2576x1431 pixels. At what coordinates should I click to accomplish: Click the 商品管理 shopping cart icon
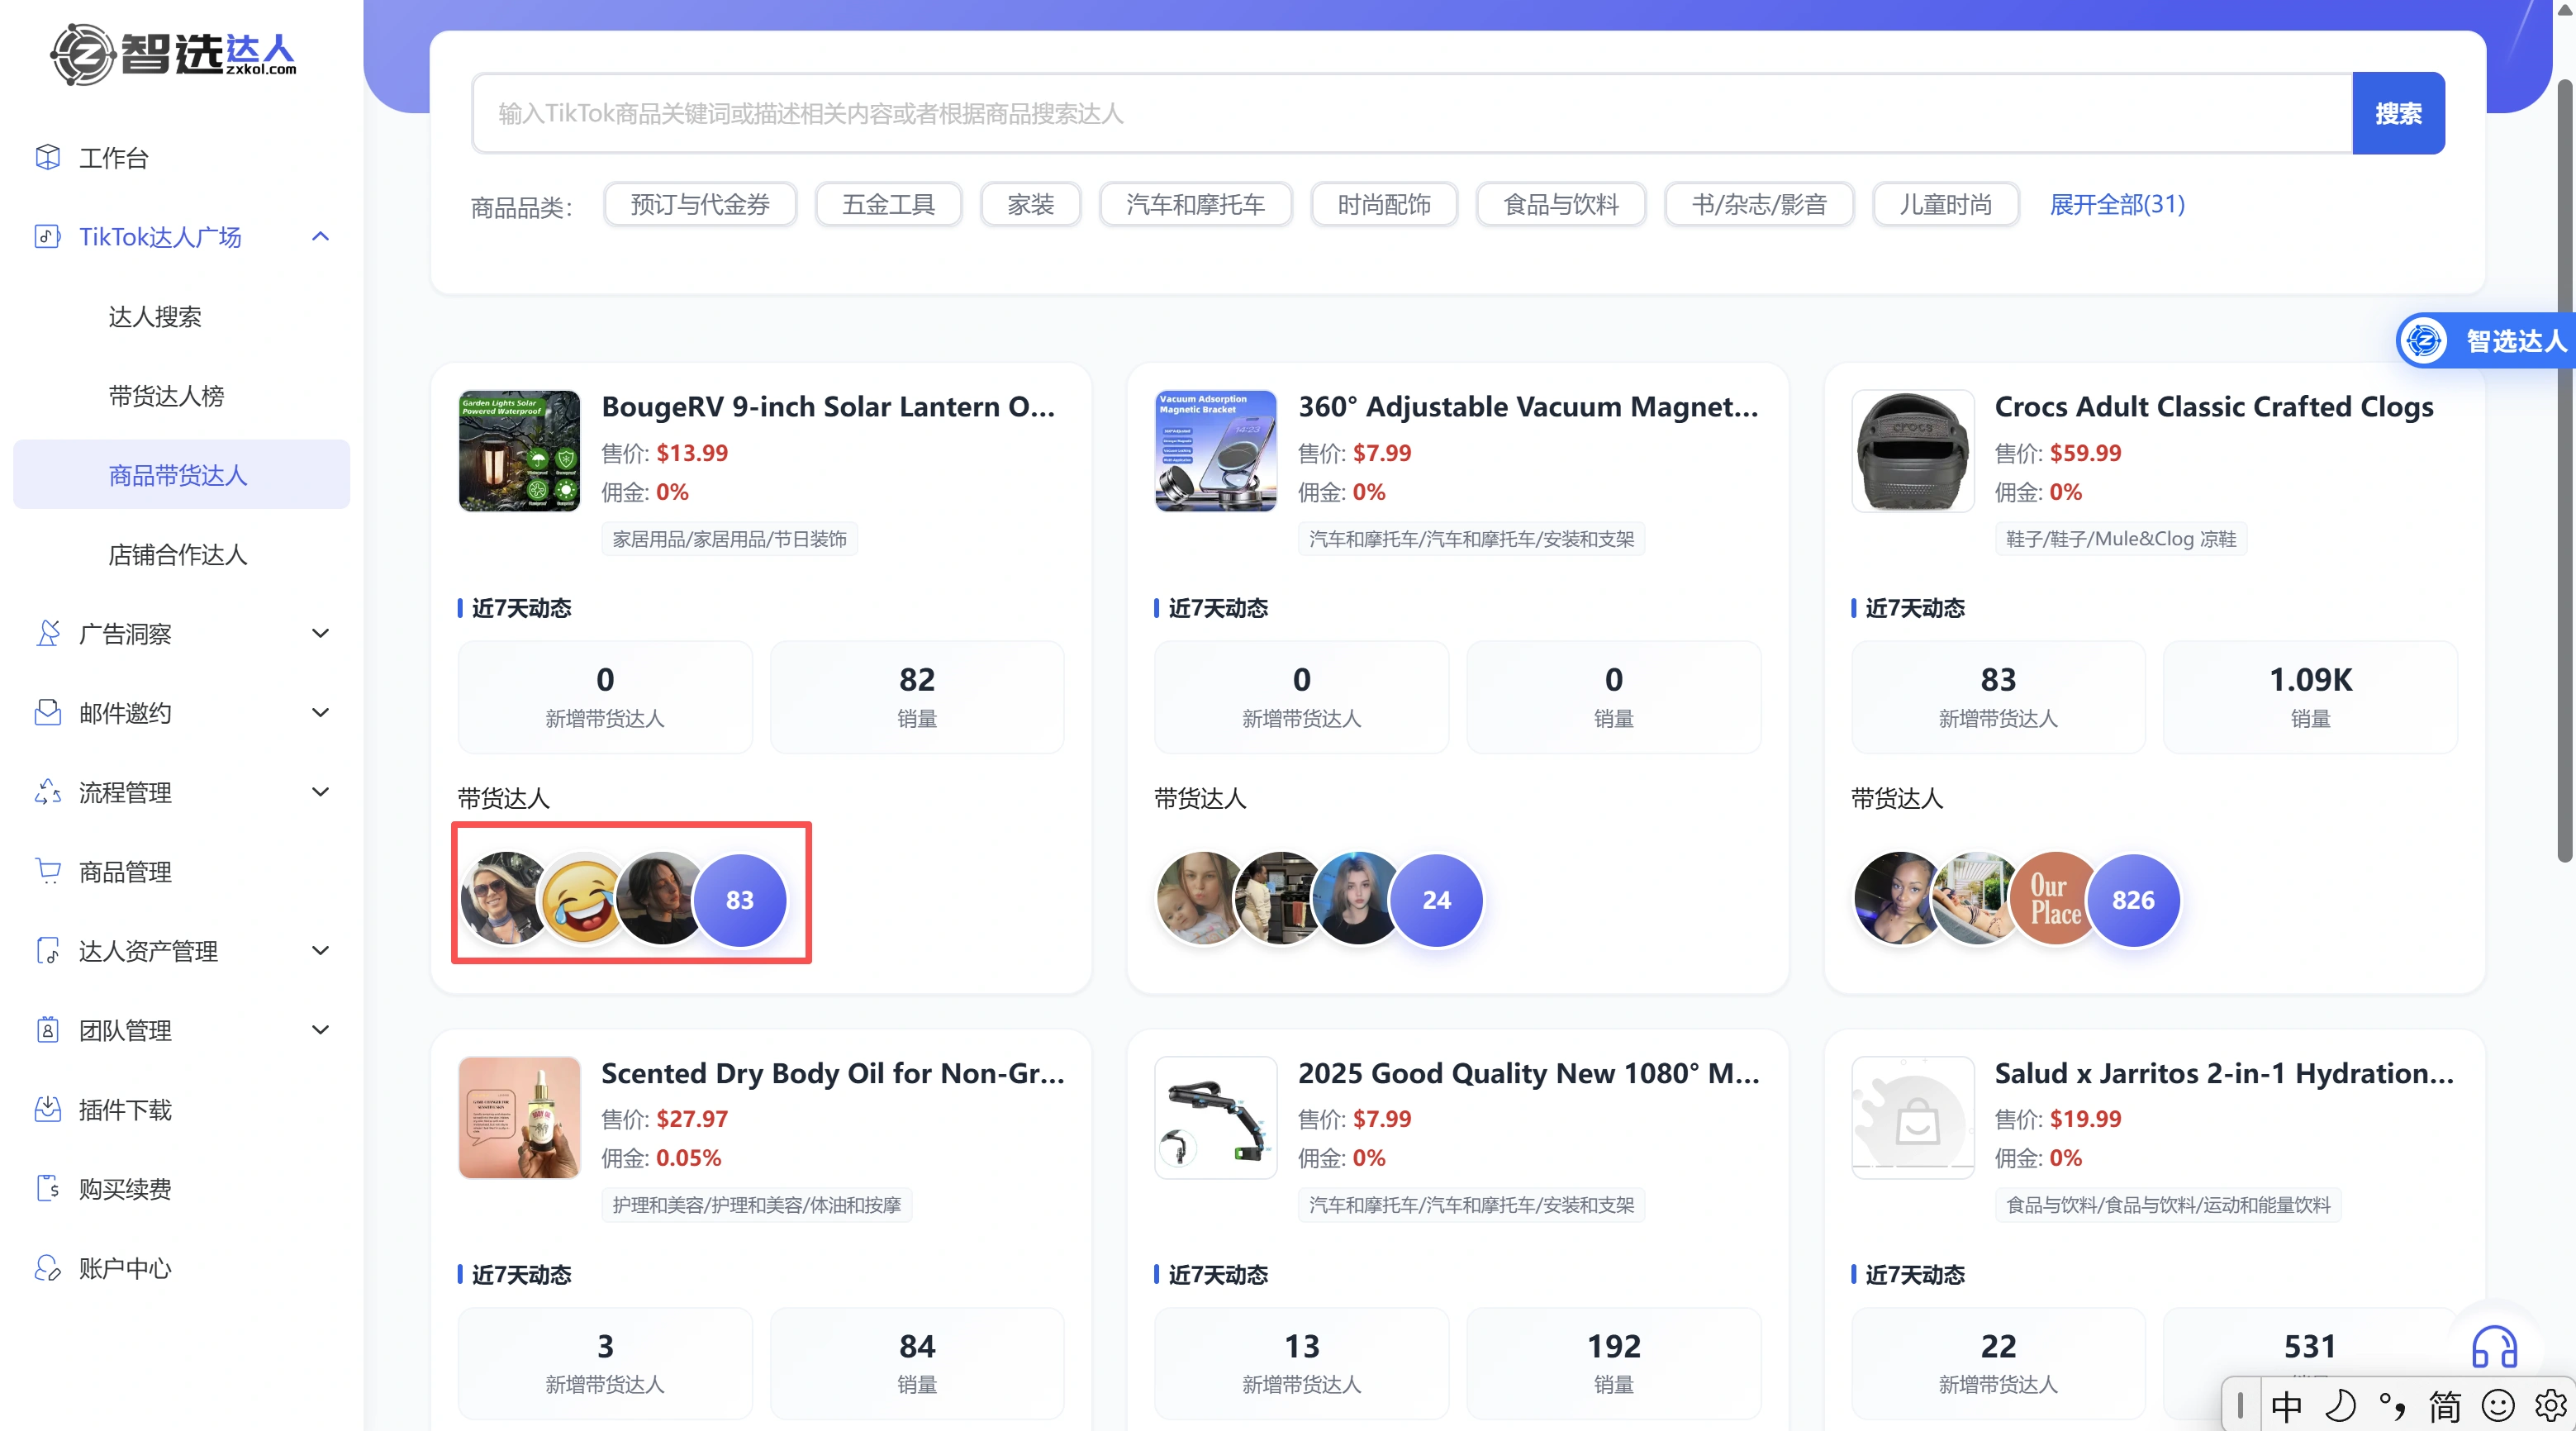pyautogui.click(x=47, y=871)
